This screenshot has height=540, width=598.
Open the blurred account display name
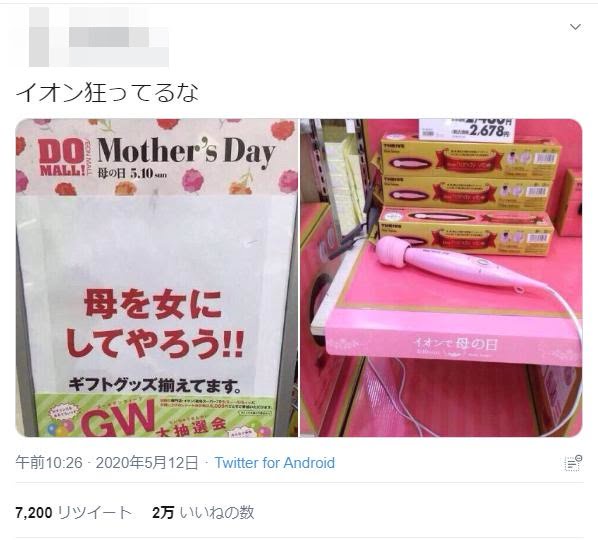[119, 37]
